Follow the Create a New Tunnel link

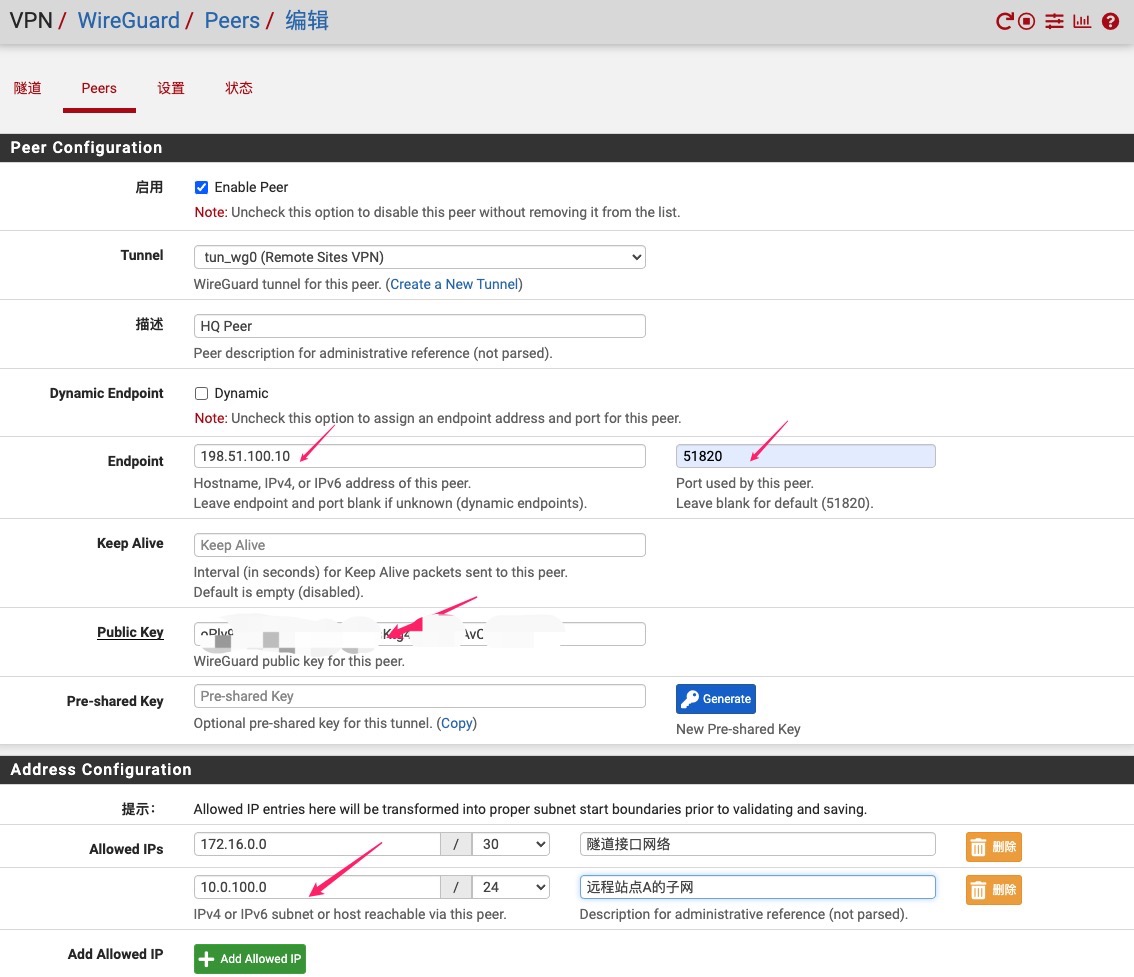(x=454, y=284)
